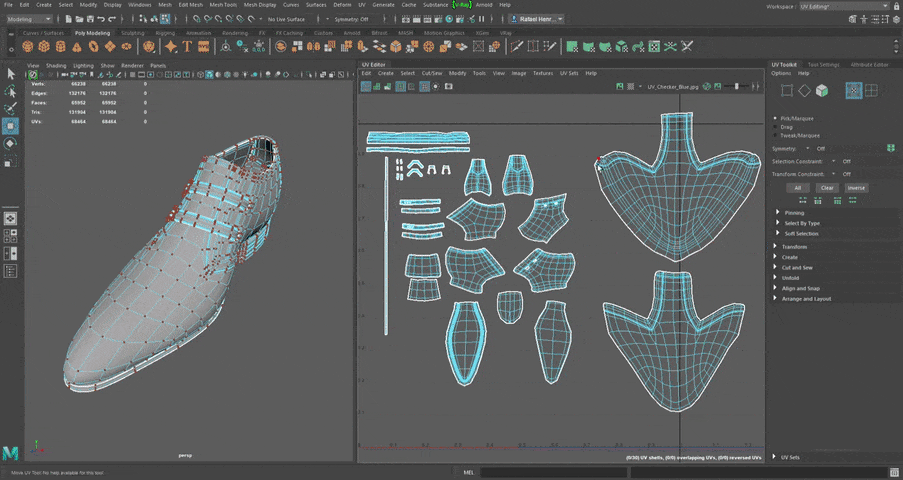This screenshot has width=903, height=480.
Task: Open the Mesh Tools menu
Action: 222,4
